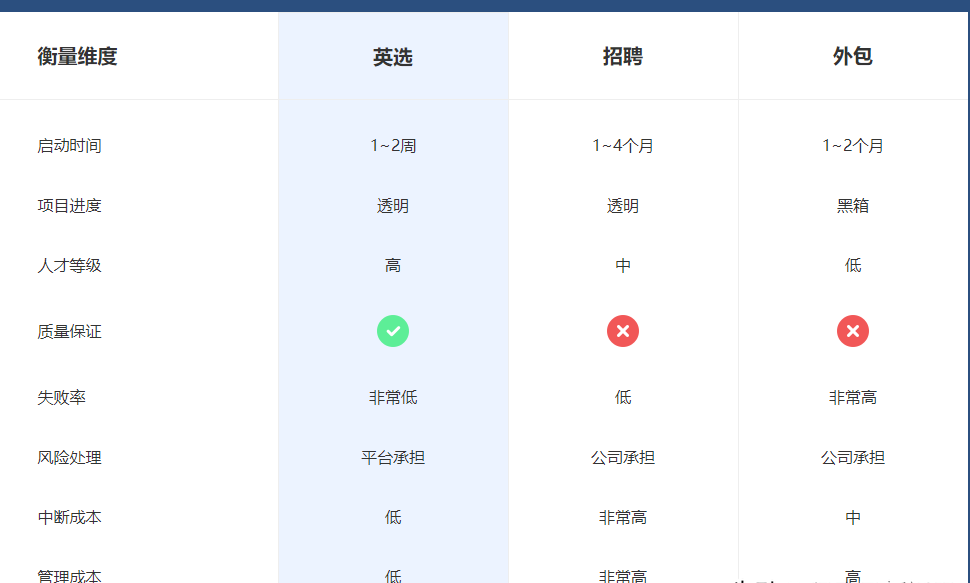Image resolution: width=970 pixels, height=583 pixels.
Task: Select the 招聘 column header
Action: (623, 55)
